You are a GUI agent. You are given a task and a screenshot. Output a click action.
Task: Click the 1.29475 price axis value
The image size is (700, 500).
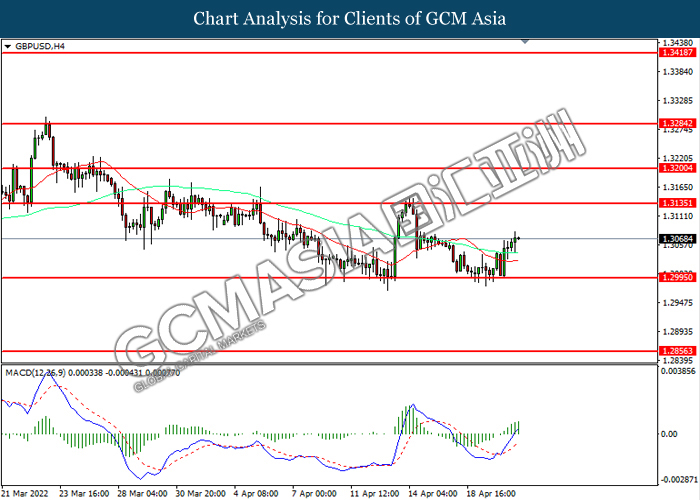[678, 303]
